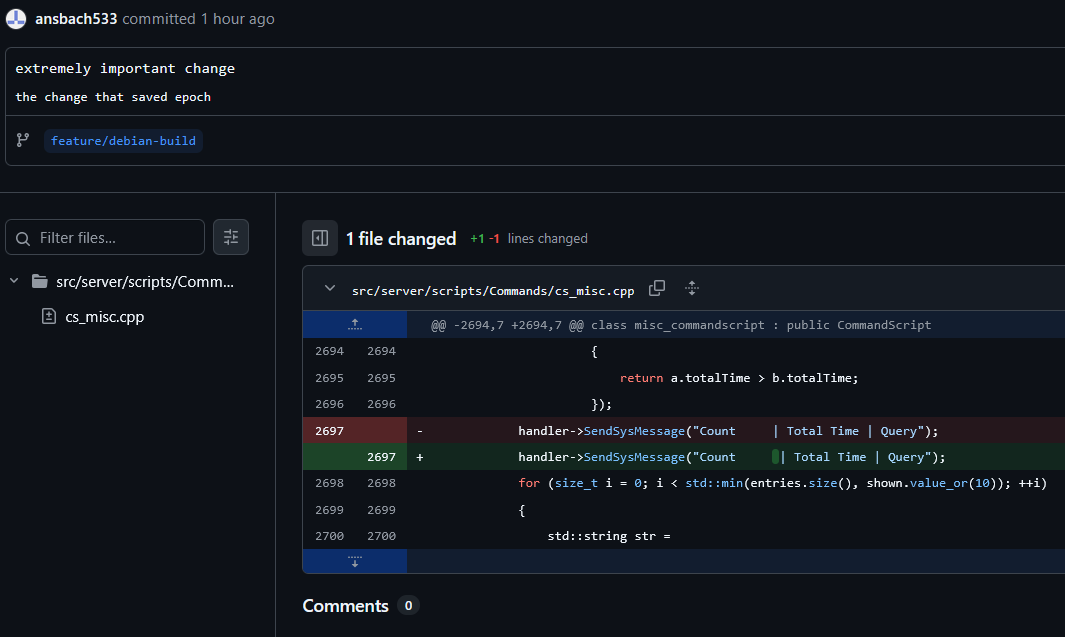This screenshot has width=1065, height=637.
Task: Click the git branch icon
Action: pos(23,140)
